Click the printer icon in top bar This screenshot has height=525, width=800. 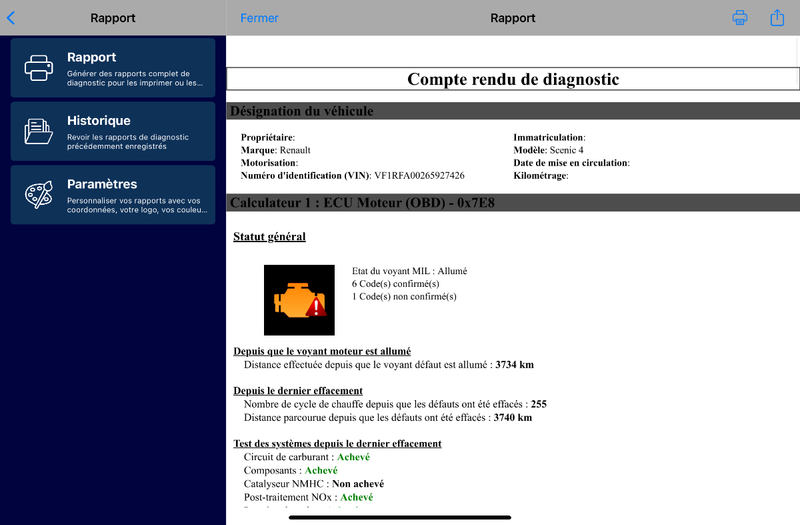(x=740, y=18)
